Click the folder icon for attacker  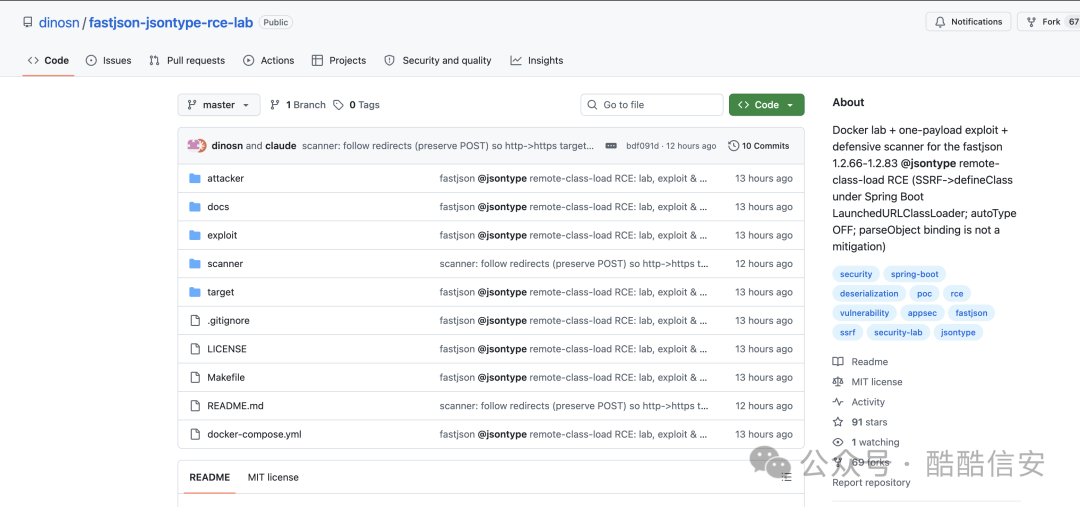[x=195, y=178]
